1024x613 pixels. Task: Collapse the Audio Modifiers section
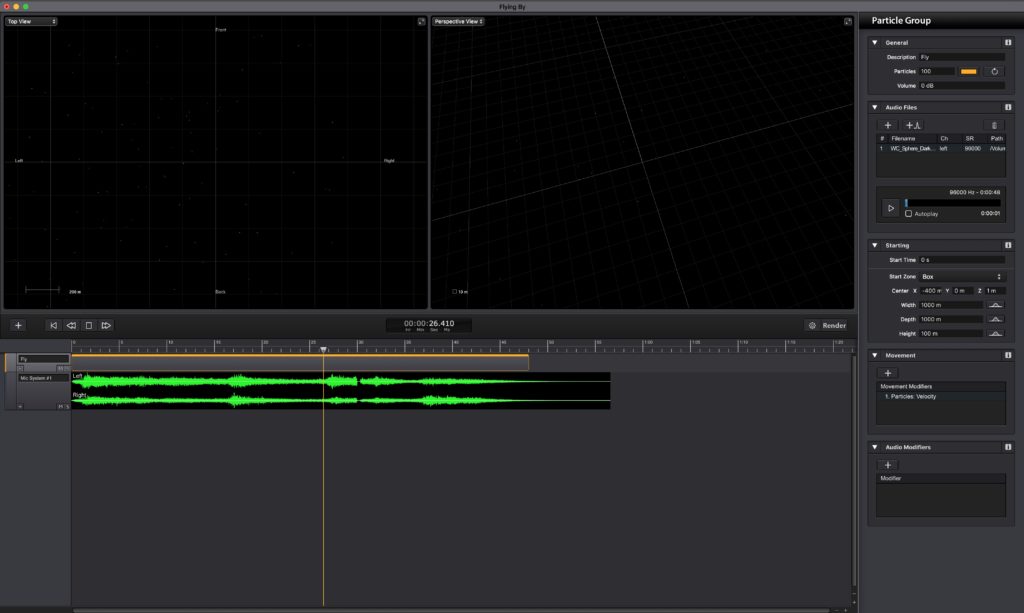874,447
